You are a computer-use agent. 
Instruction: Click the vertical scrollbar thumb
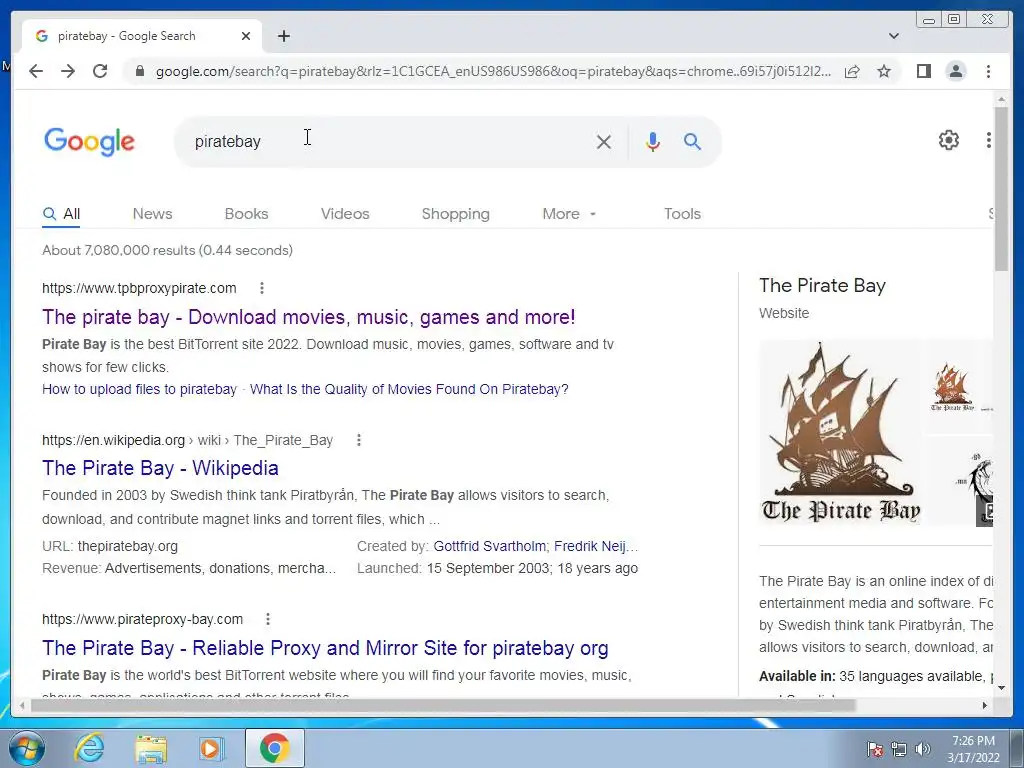tap(1001, 189)
